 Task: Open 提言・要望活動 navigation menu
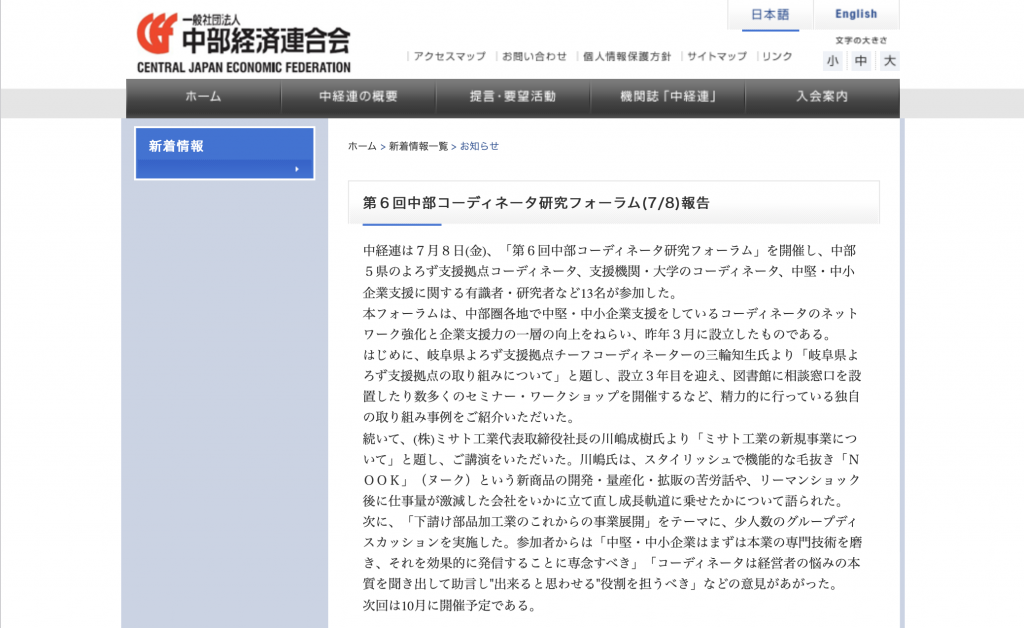[x=513, y=97]
